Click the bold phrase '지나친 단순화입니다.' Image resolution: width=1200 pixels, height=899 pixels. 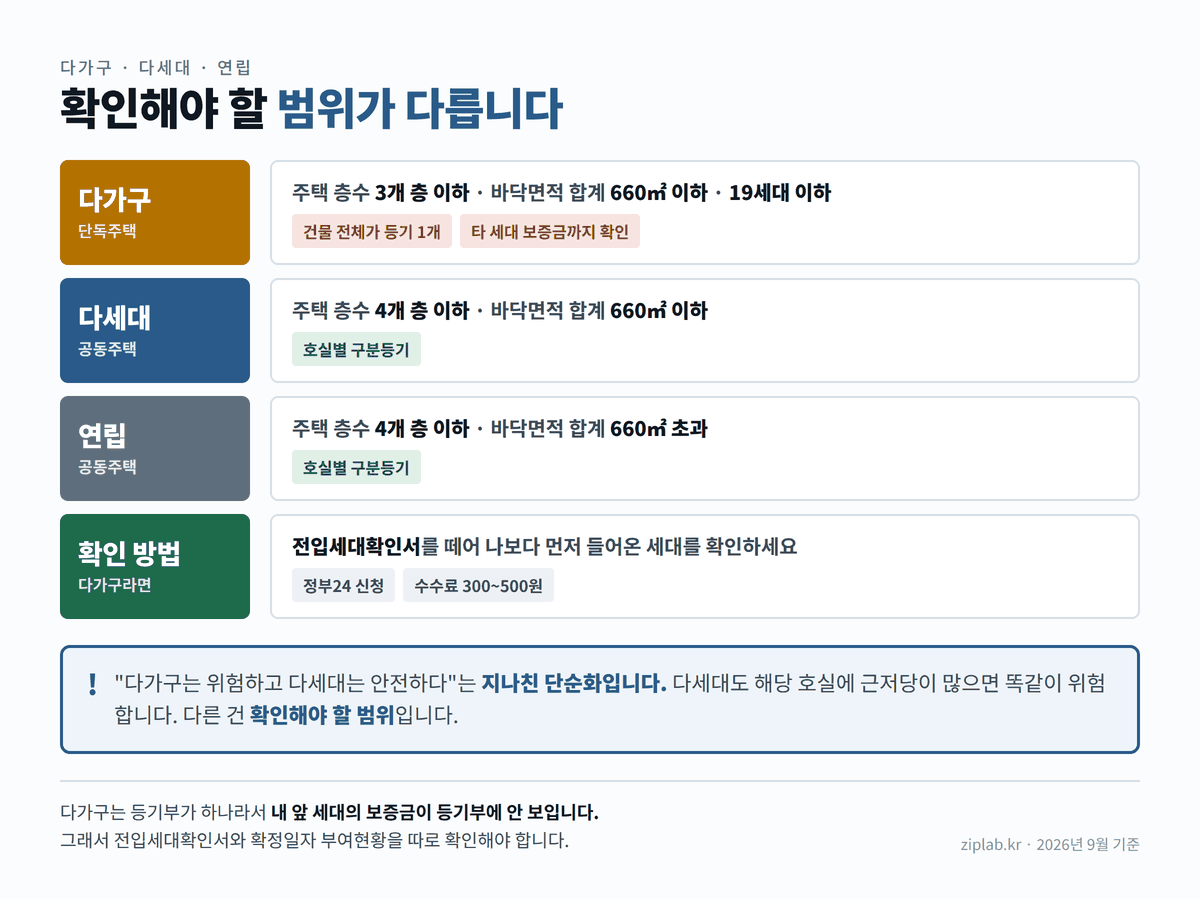click(x=574, y=683)
